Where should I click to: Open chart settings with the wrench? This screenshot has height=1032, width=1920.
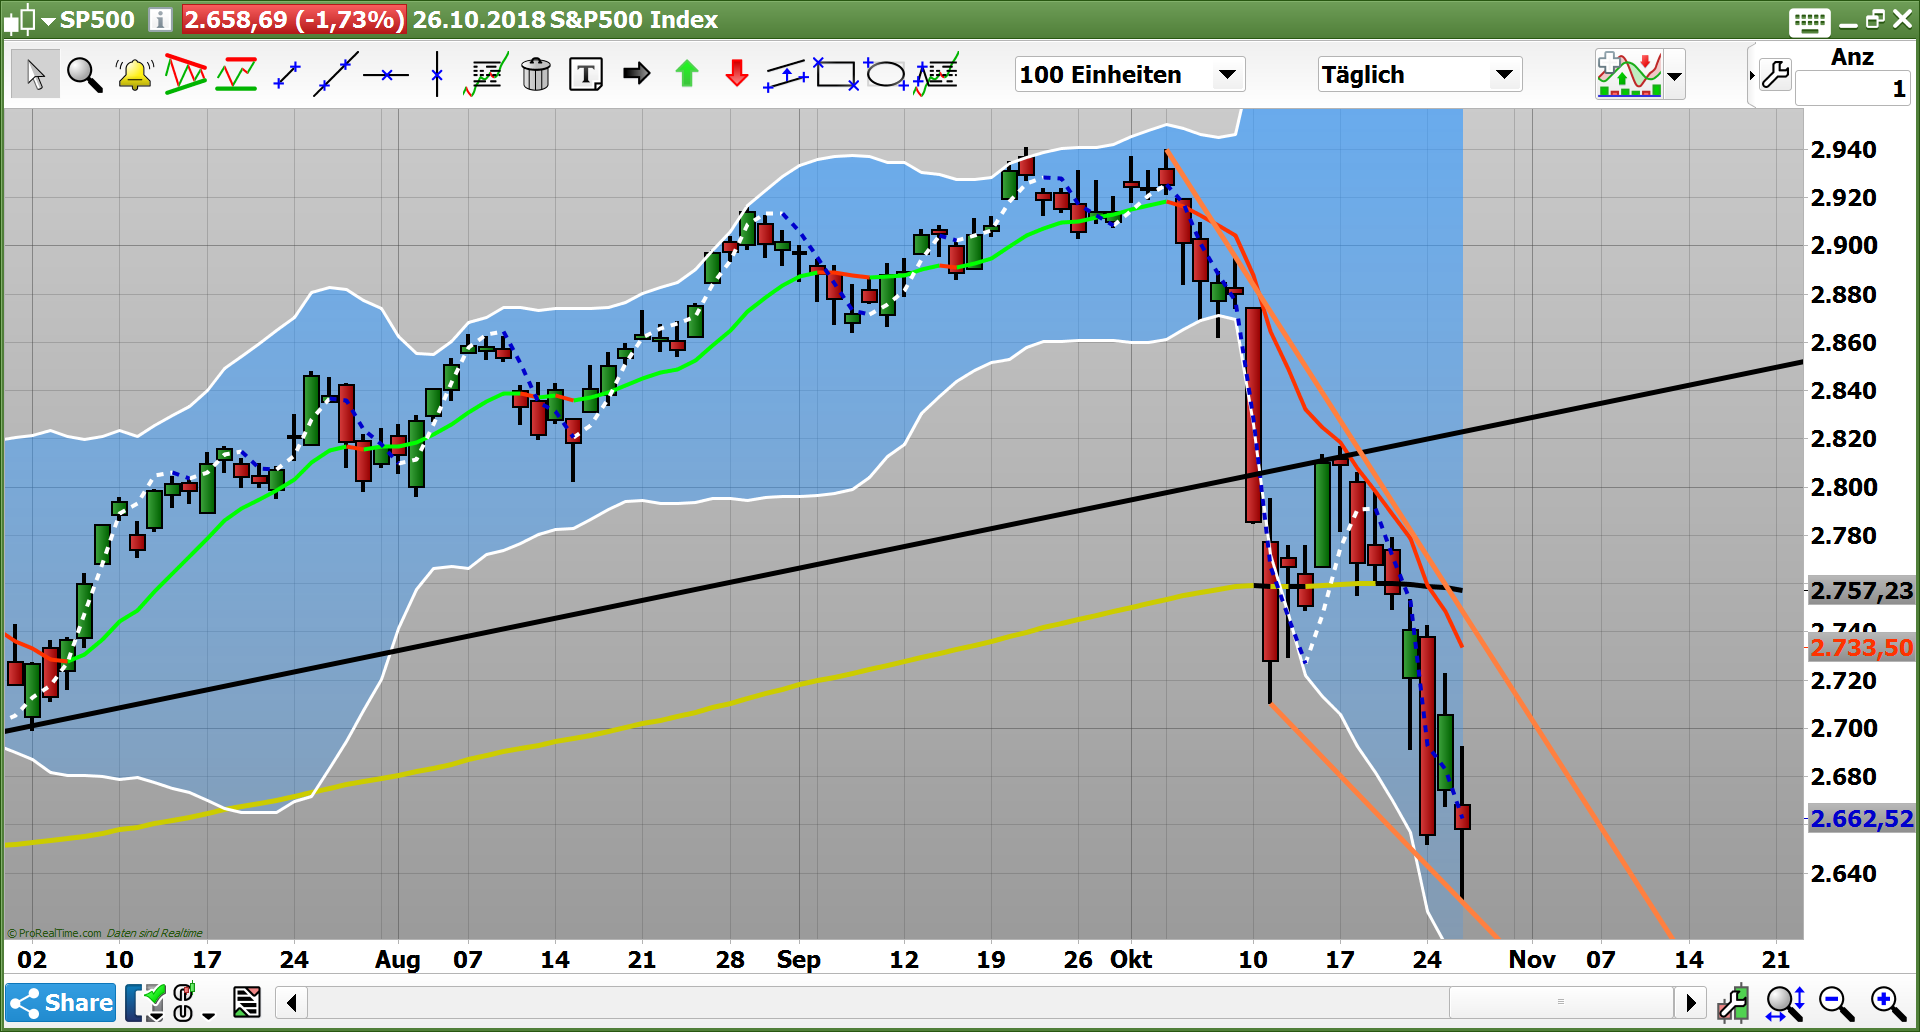click(1775, 74)
